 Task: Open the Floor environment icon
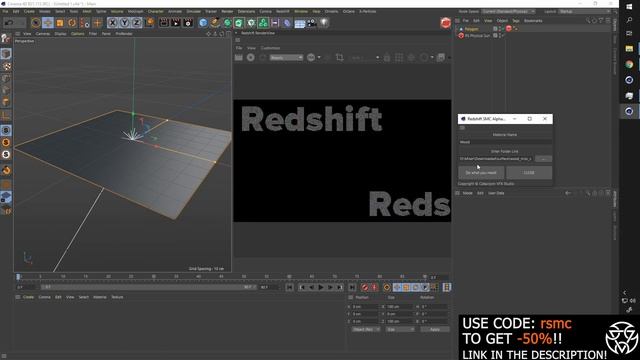click(x=300, y=23)
